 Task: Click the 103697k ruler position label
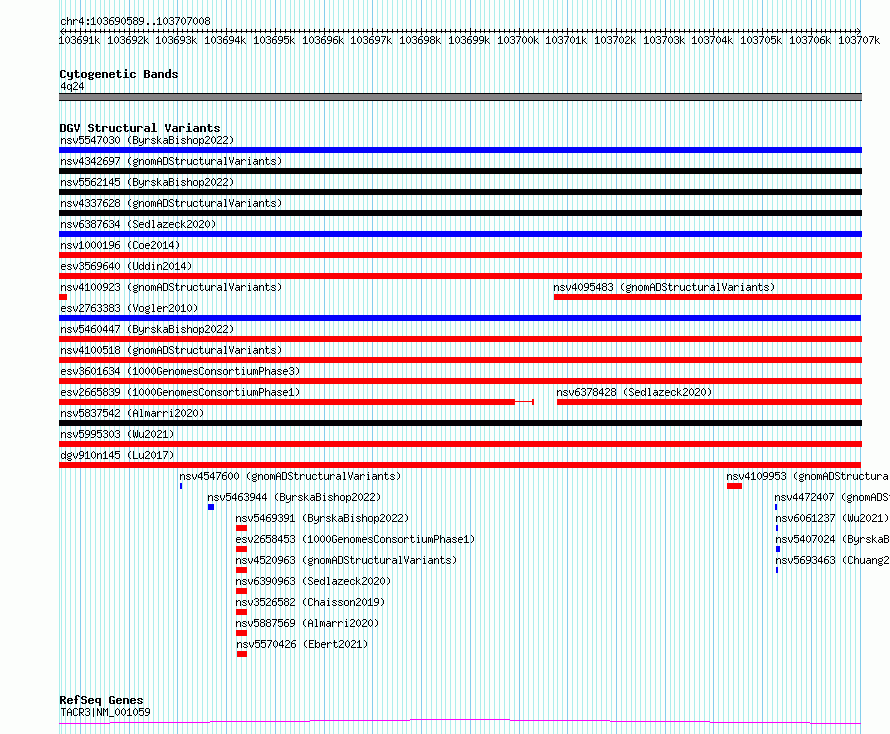pyautogui.click(x=371, y=40)
